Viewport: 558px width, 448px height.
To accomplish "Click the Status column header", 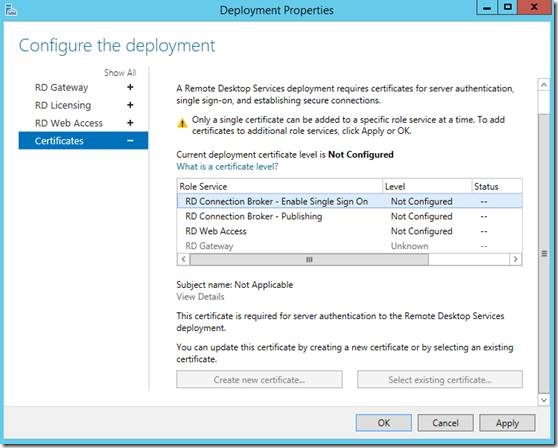I will [497, 186].
